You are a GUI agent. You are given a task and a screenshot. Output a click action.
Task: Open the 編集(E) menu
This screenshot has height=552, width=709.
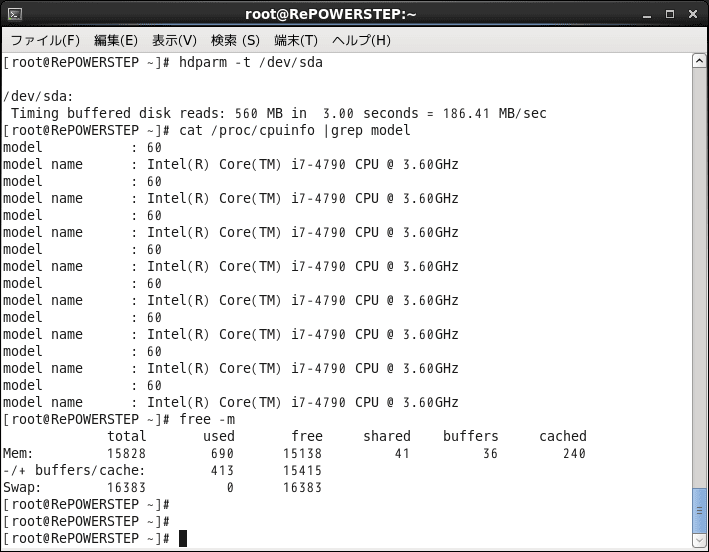click(x=116, y=41)
